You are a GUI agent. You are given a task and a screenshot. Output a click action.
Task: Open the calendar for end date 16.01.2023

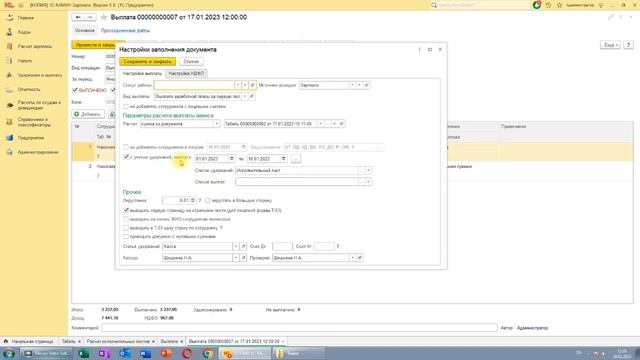point(284,158)
